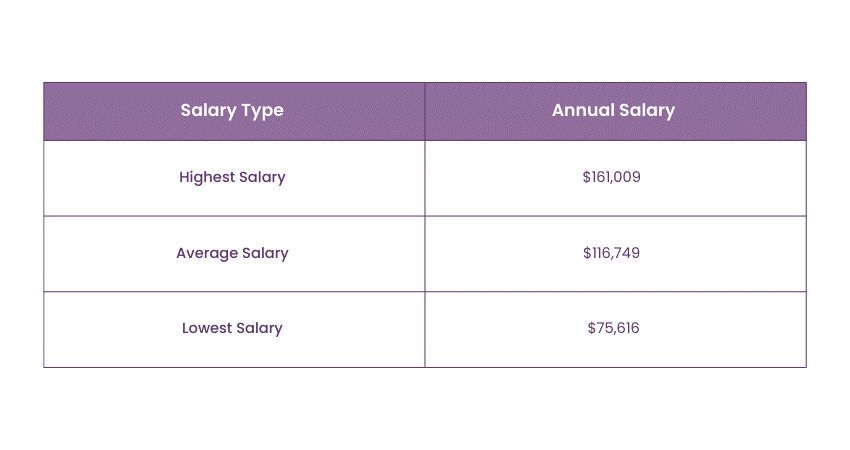Select the Lowest Salary cell
This screenshot has height=450, width=850.
point(232,328)
